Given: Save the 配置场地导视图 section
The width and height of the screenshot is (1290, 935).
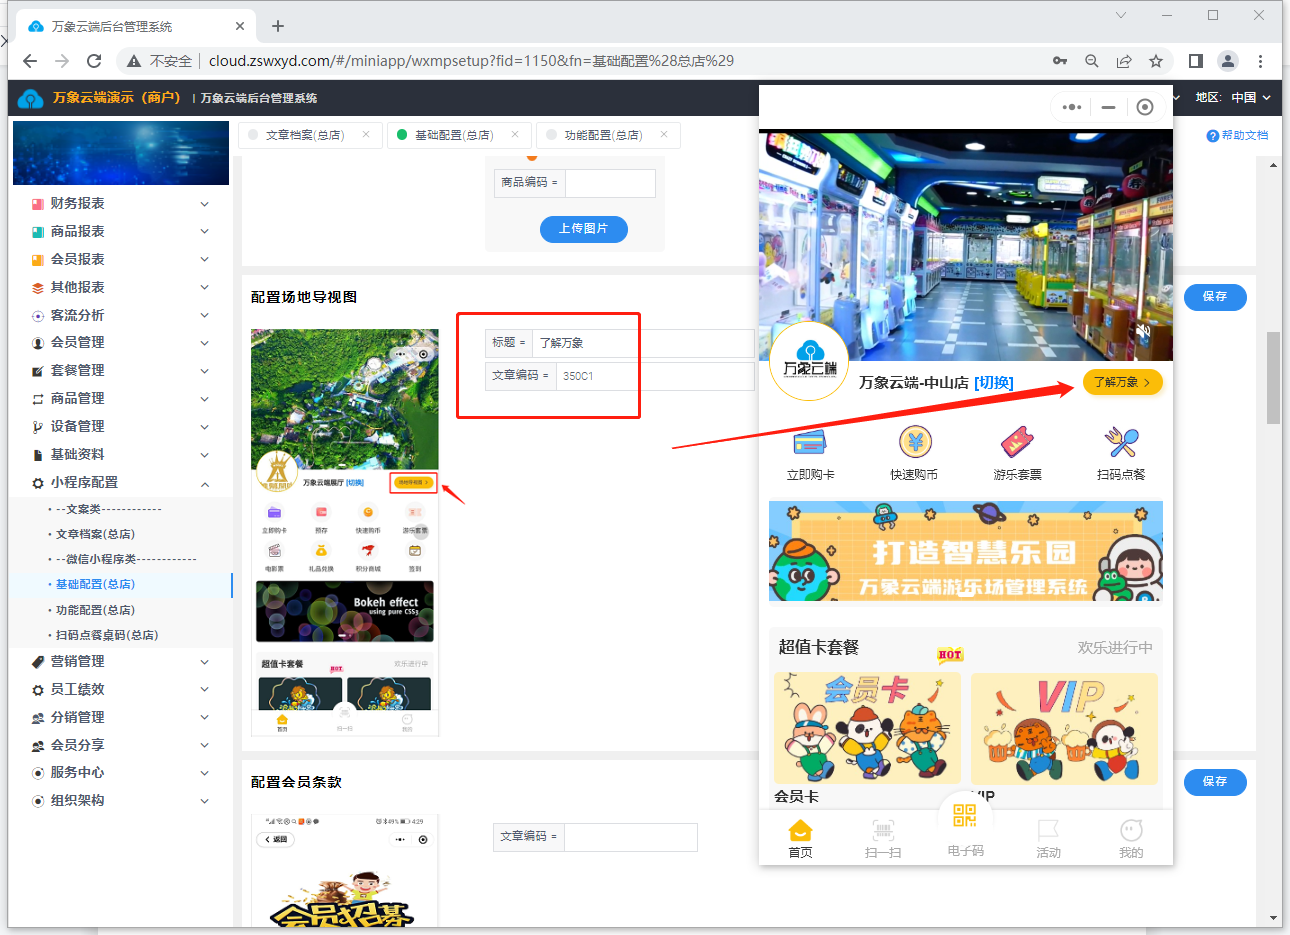Looking at the screenshot, I should click(1215, 297).
